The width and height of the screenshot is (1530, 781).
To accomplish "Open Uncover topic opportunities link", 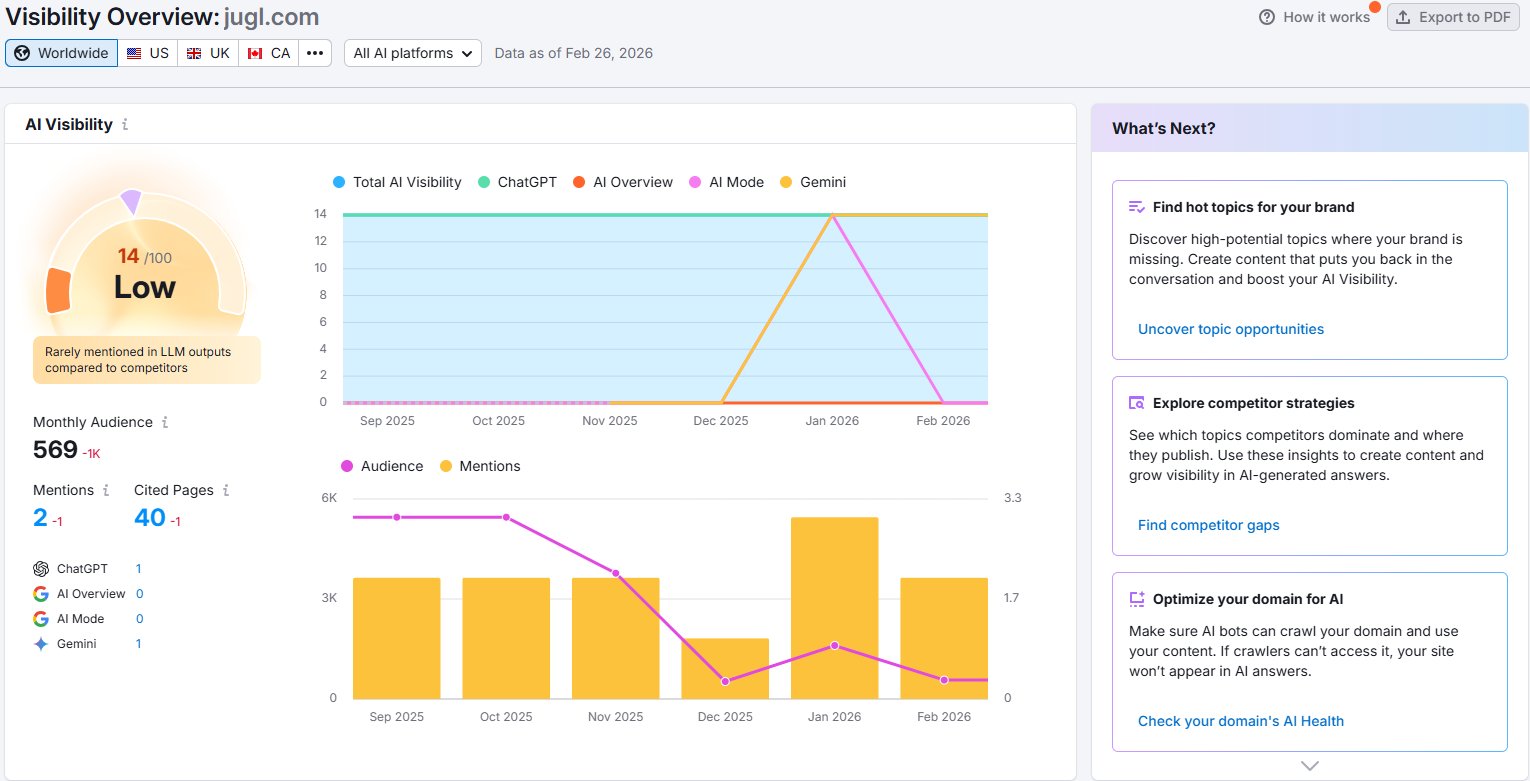I will (x=1231, y=329).
